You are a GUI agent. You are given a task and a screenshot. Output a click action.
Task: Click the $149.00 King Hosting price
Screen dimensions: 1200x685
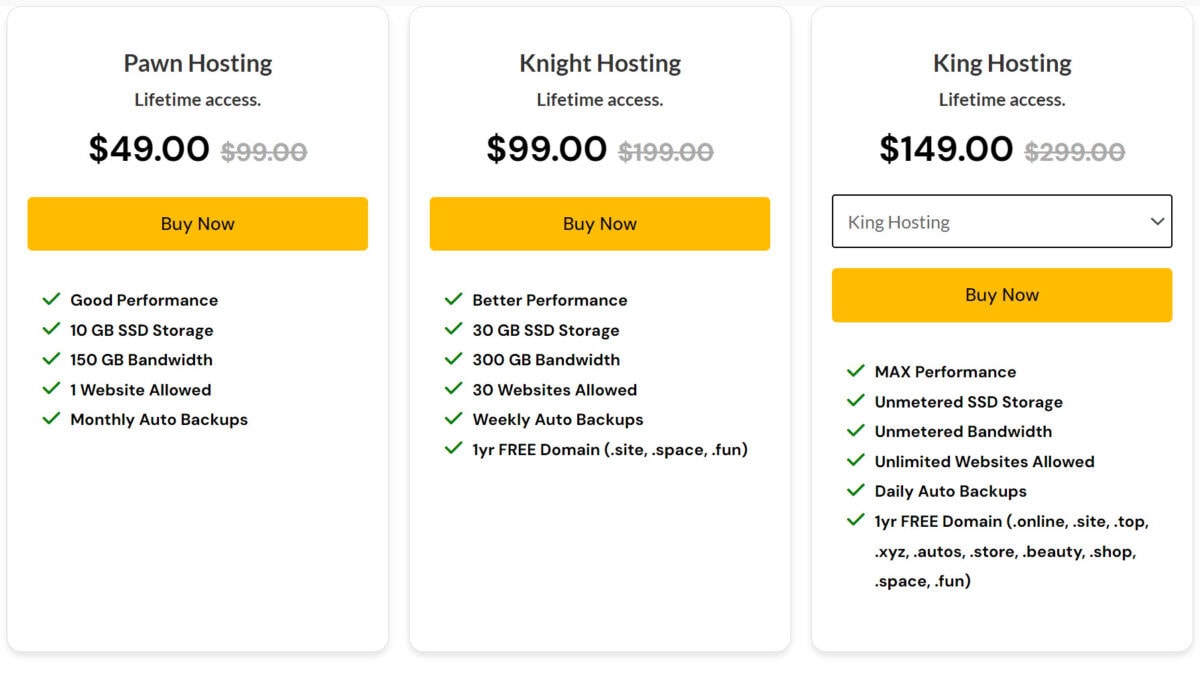[x=946, y=149]
